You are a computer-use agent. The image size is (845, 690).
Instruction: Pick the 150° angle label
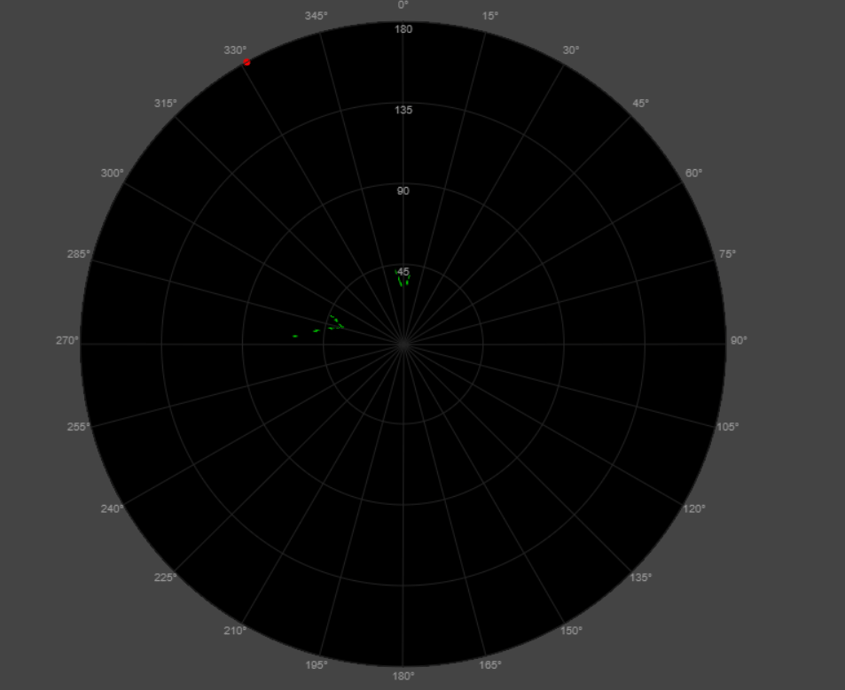click(571, 631)
